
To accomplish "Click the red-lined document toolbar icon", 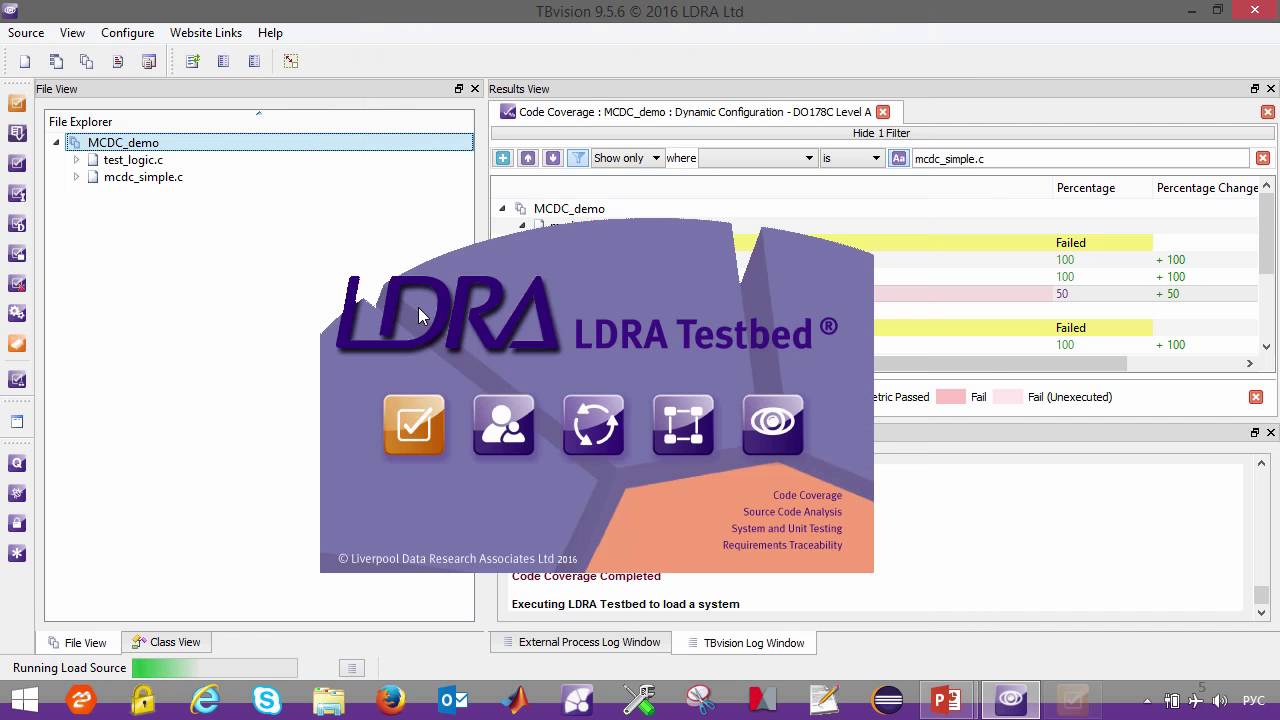I will [x=117, y=61].
